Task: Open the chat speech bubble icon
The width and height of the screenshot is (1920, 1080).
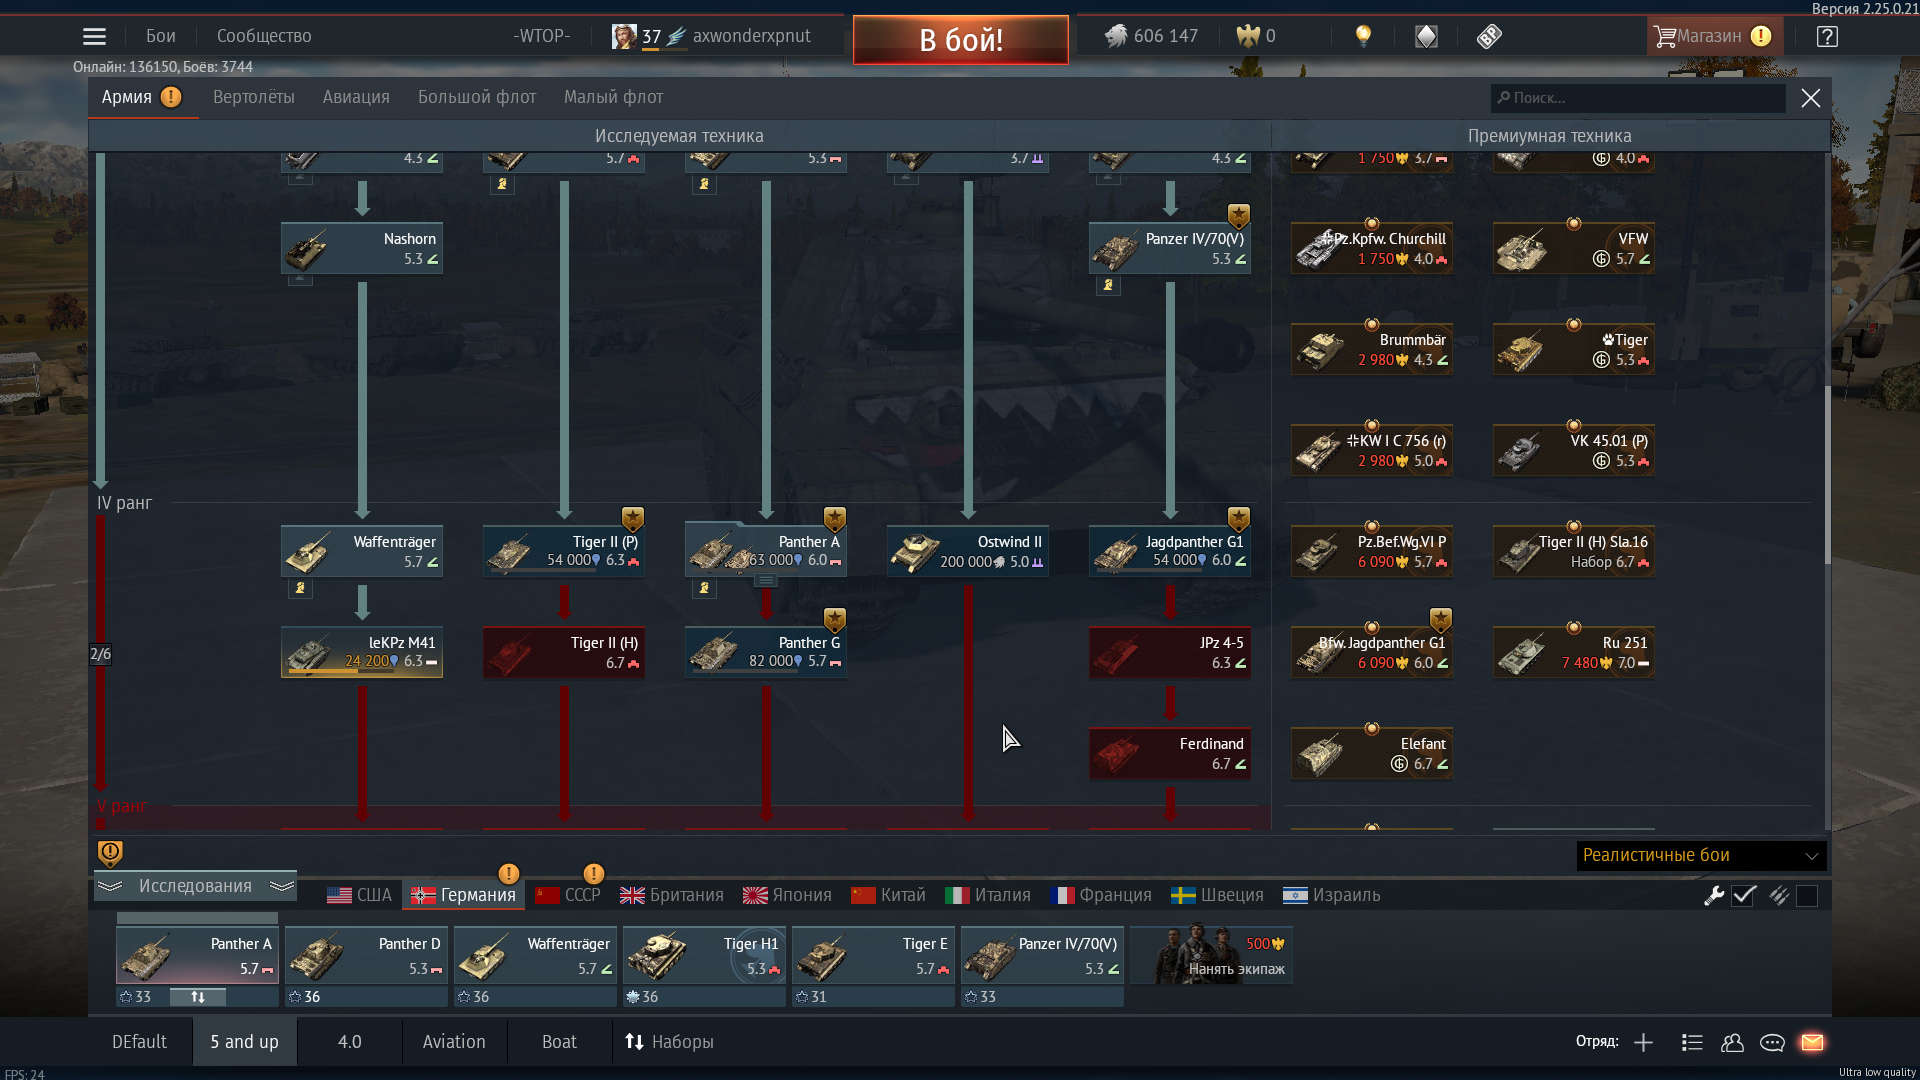Action: click(x=1772, y=1043)
